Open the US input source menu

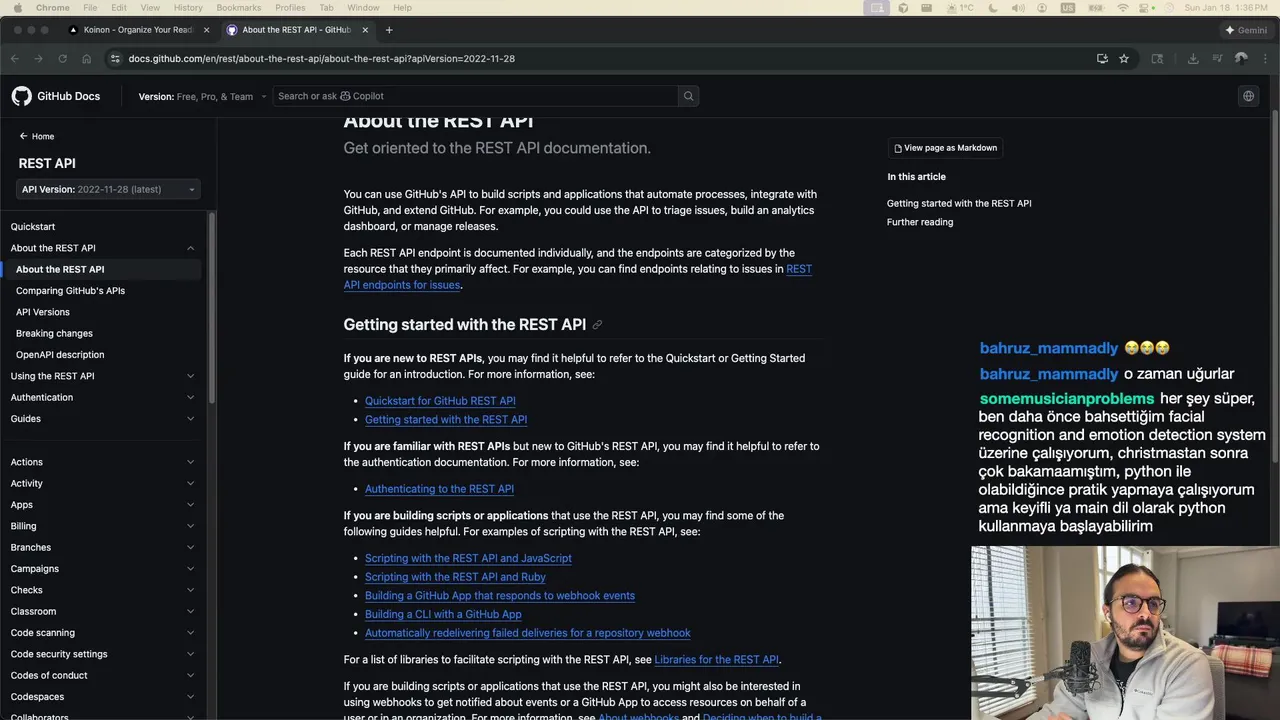coord(1069,8)
